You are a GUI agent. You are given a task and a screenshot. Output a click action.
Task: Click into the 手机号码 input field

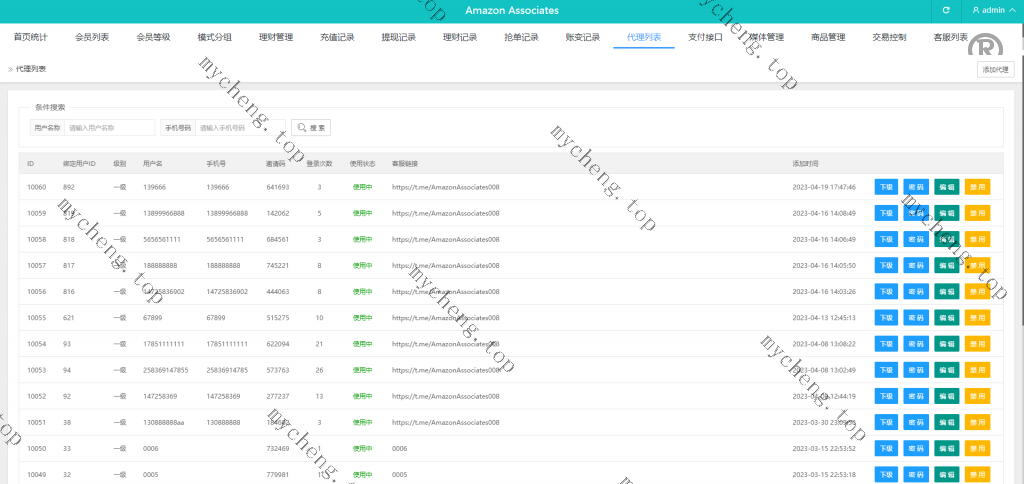[240, 128]
